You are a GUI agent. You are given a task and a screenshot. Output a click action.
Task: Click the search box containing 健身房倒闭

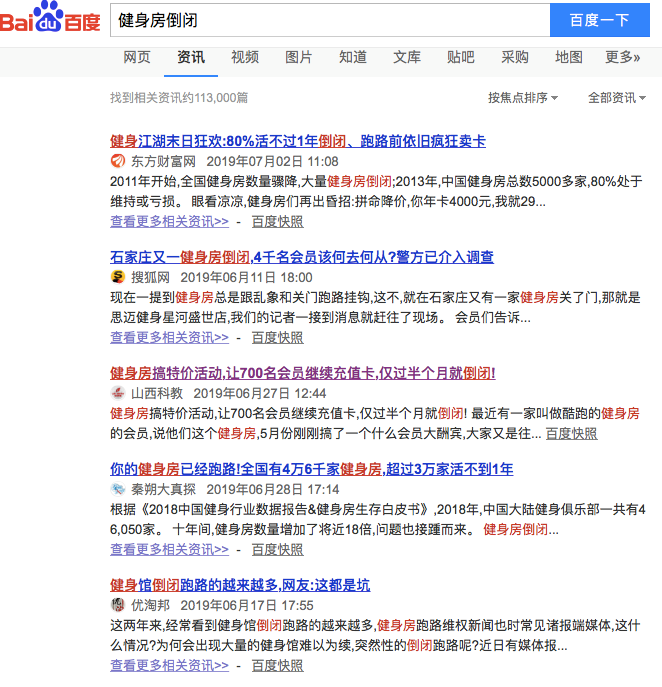(330, 20)
